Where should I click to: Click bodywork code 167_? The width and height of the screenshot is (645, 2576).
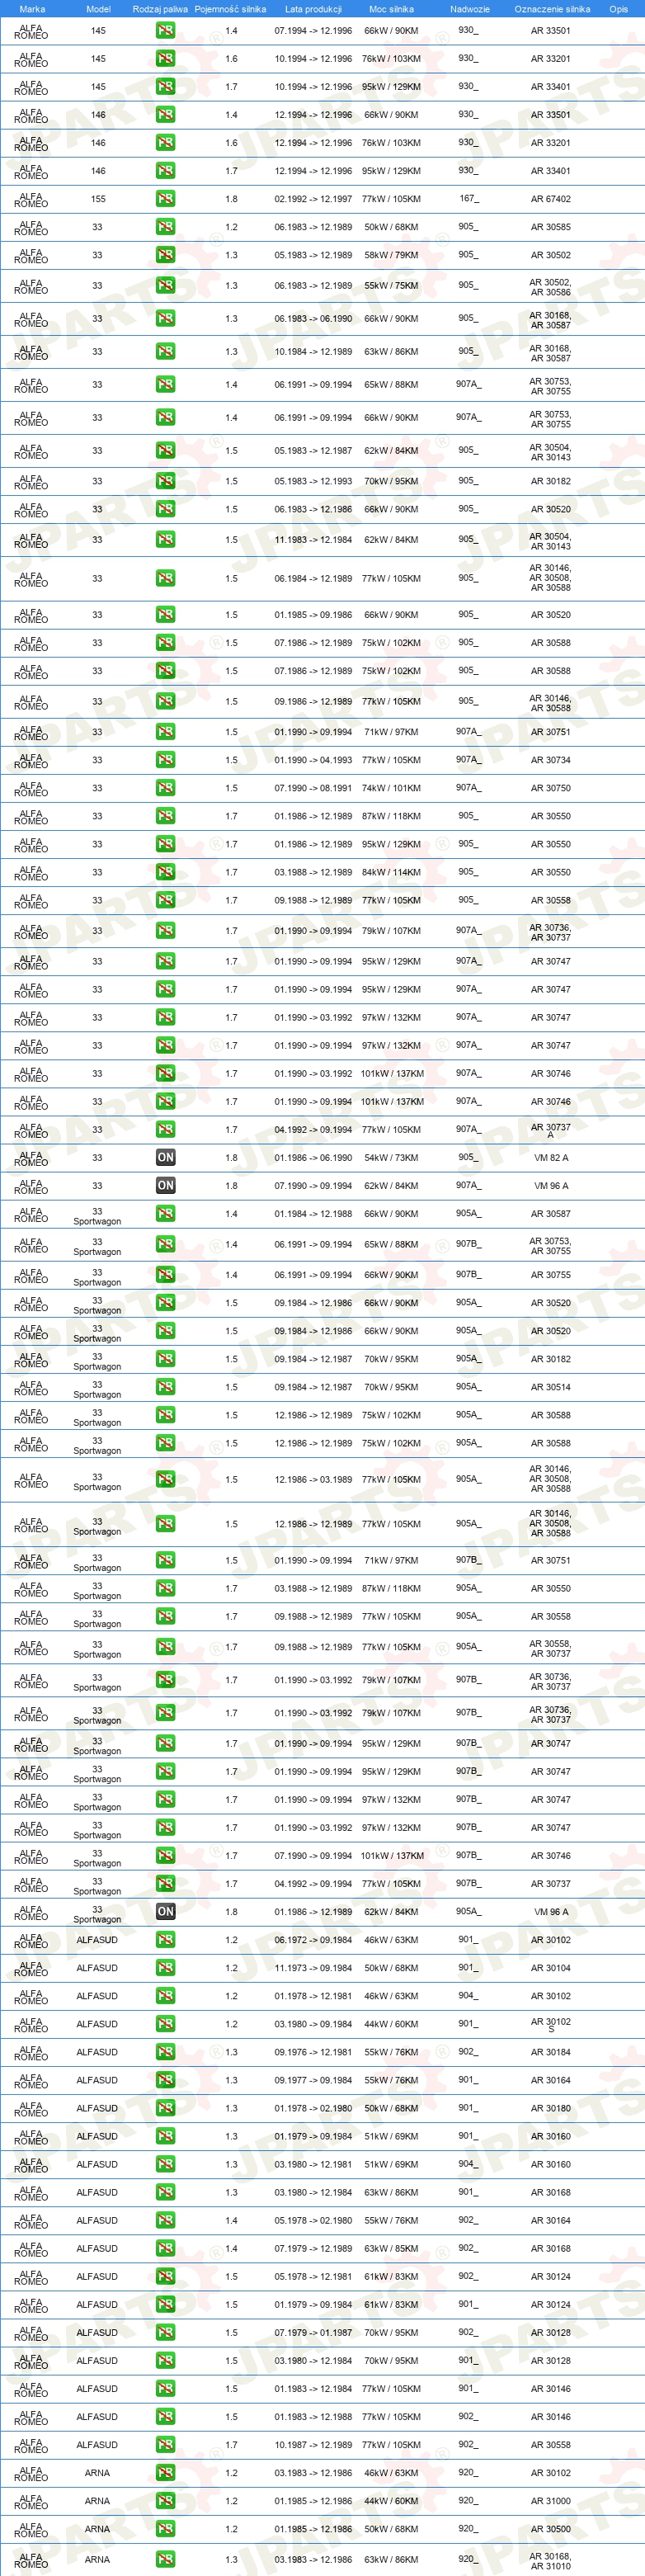pyautogui.click(x=468, y=198)
